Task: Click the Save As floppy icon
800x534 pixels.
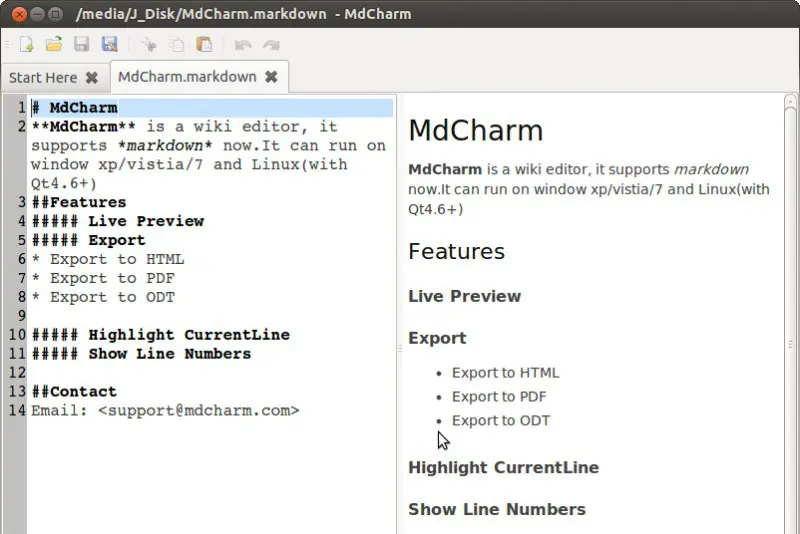Action: pyautogui.click(x=109, y=44)
